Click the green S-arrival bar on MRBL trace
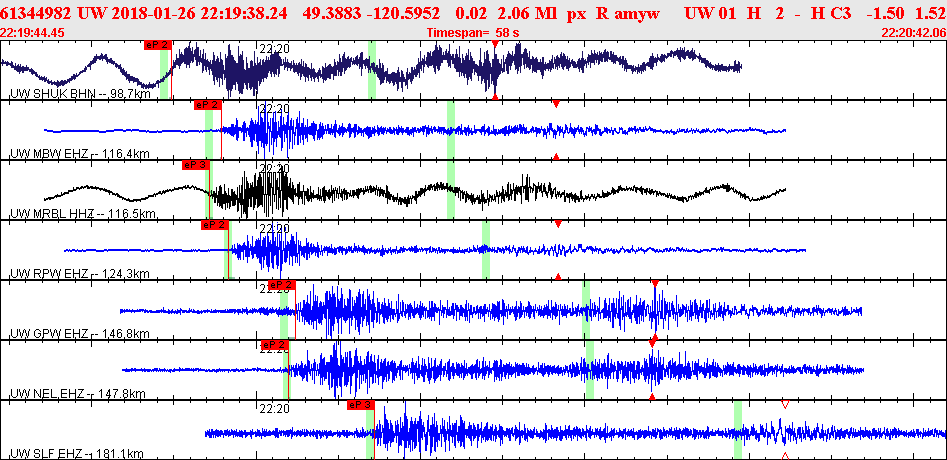The height and width of the screenshot is (460, 947). tap(451, 190)
